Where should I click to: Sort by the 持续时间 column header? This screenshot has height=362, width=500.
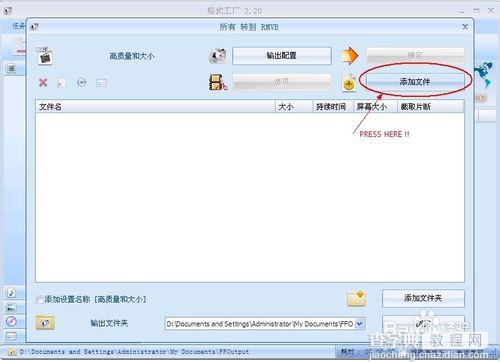[x=333, y=107]
